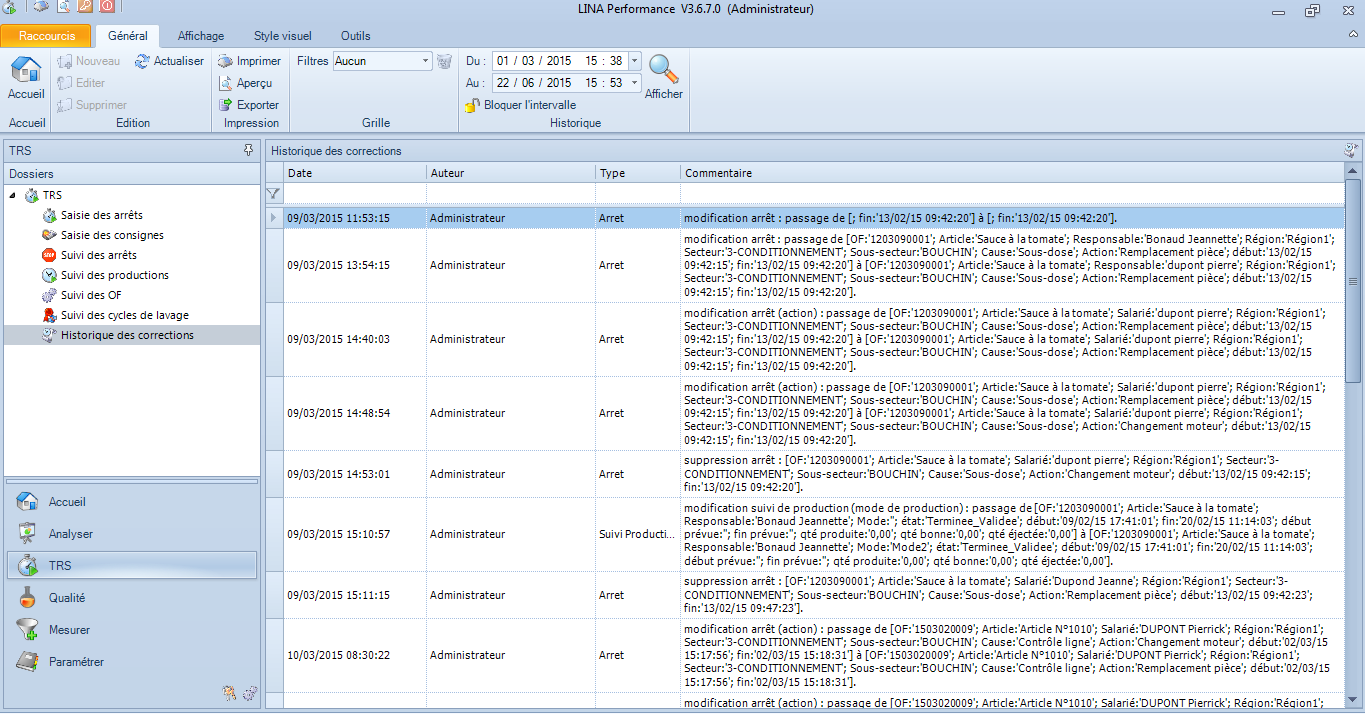
Task: Click the Suivi des productions clock icon
Action: coord(50,275)
